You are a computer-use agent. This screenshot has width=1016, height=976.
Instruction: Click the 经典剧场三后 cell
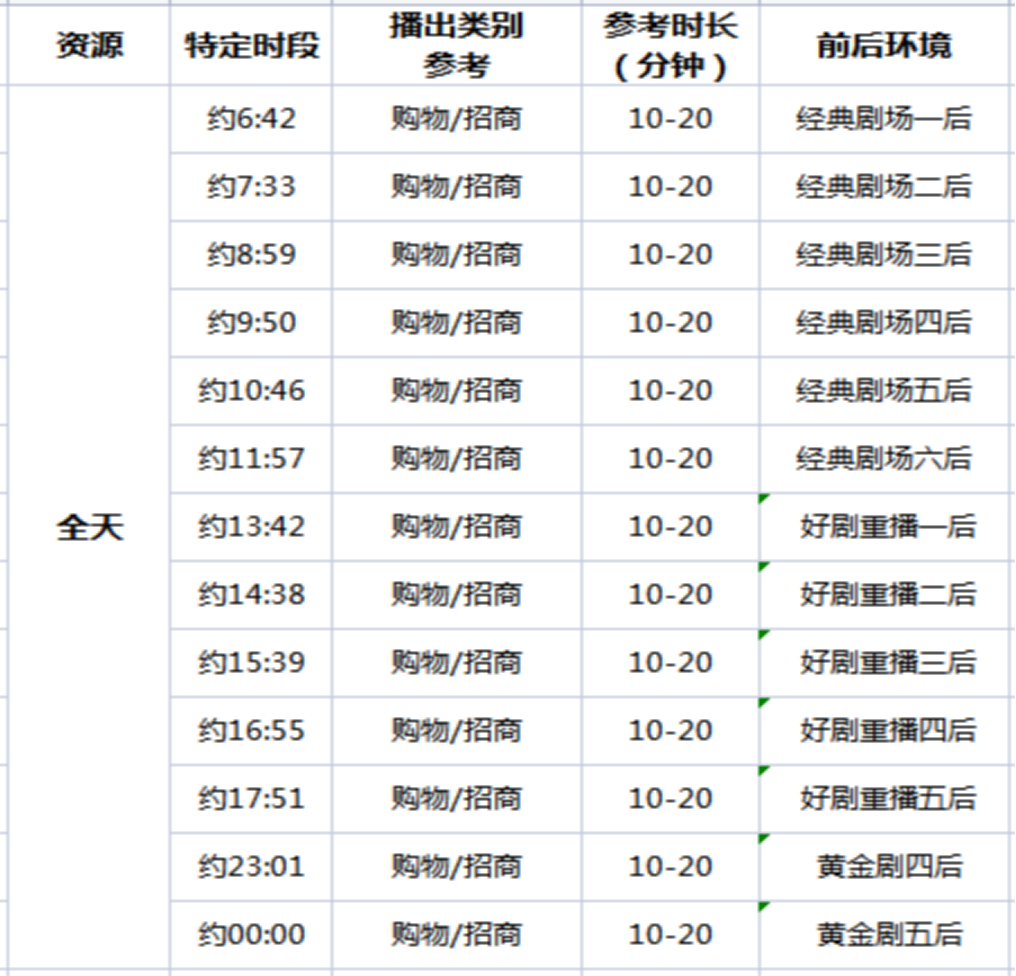pos(884,255)
